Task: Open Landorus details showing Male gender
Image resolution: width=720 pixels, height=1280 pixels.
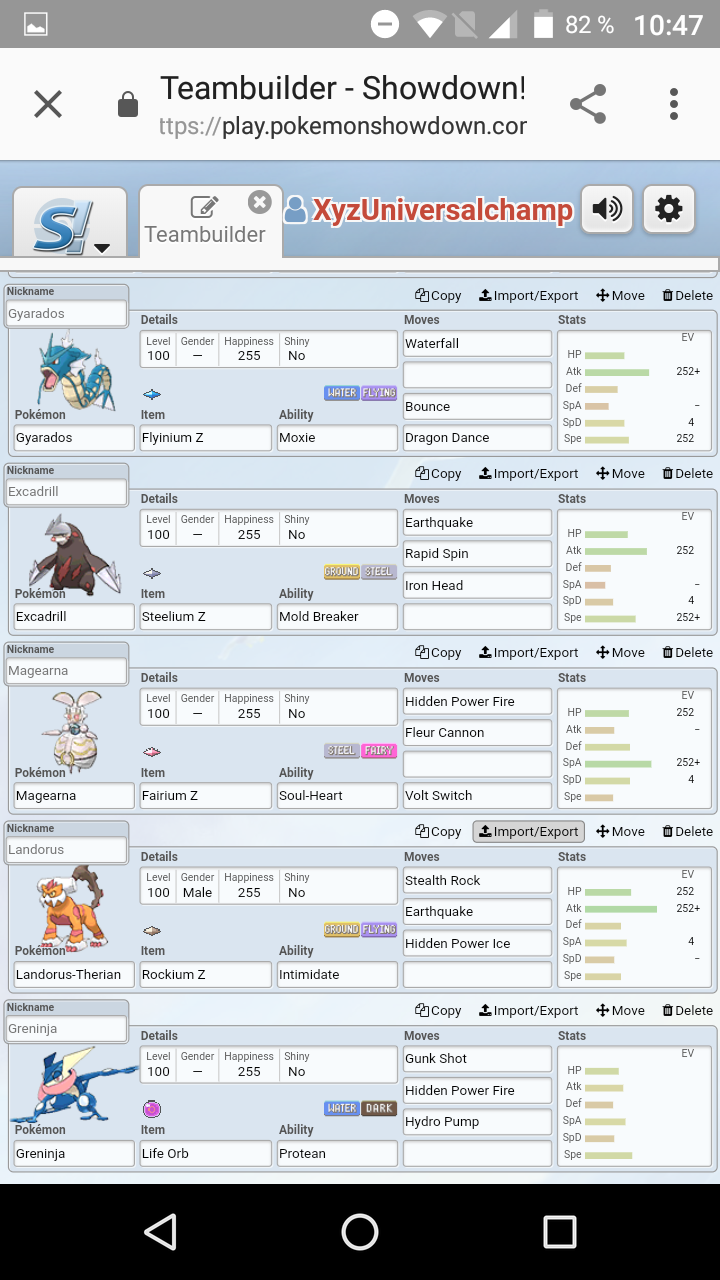Action: (x=268, y=886)
